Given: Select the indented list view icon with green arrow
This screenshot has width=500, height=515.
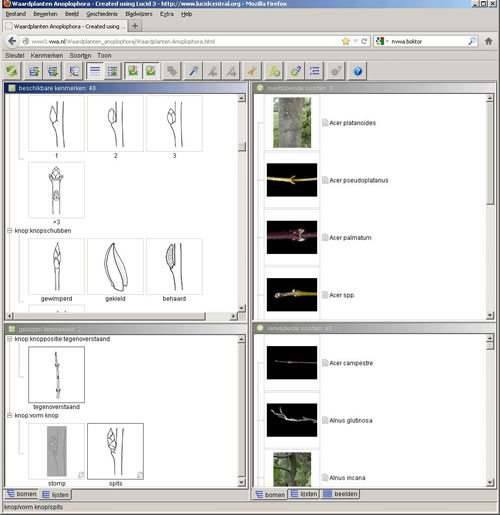Looking at the screenshot, I should [113, 71].
